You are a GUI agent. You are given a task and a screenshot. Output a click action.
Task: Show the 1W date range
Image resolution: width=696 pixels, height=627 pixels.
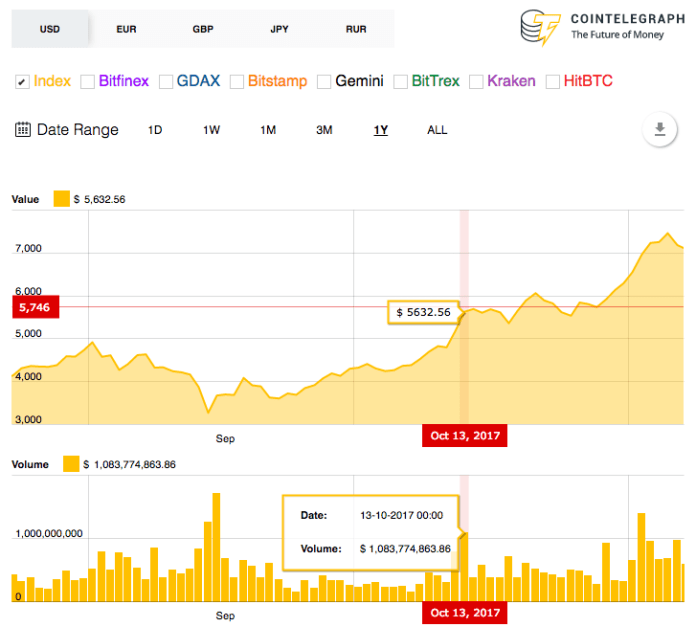tap(211, 130)
